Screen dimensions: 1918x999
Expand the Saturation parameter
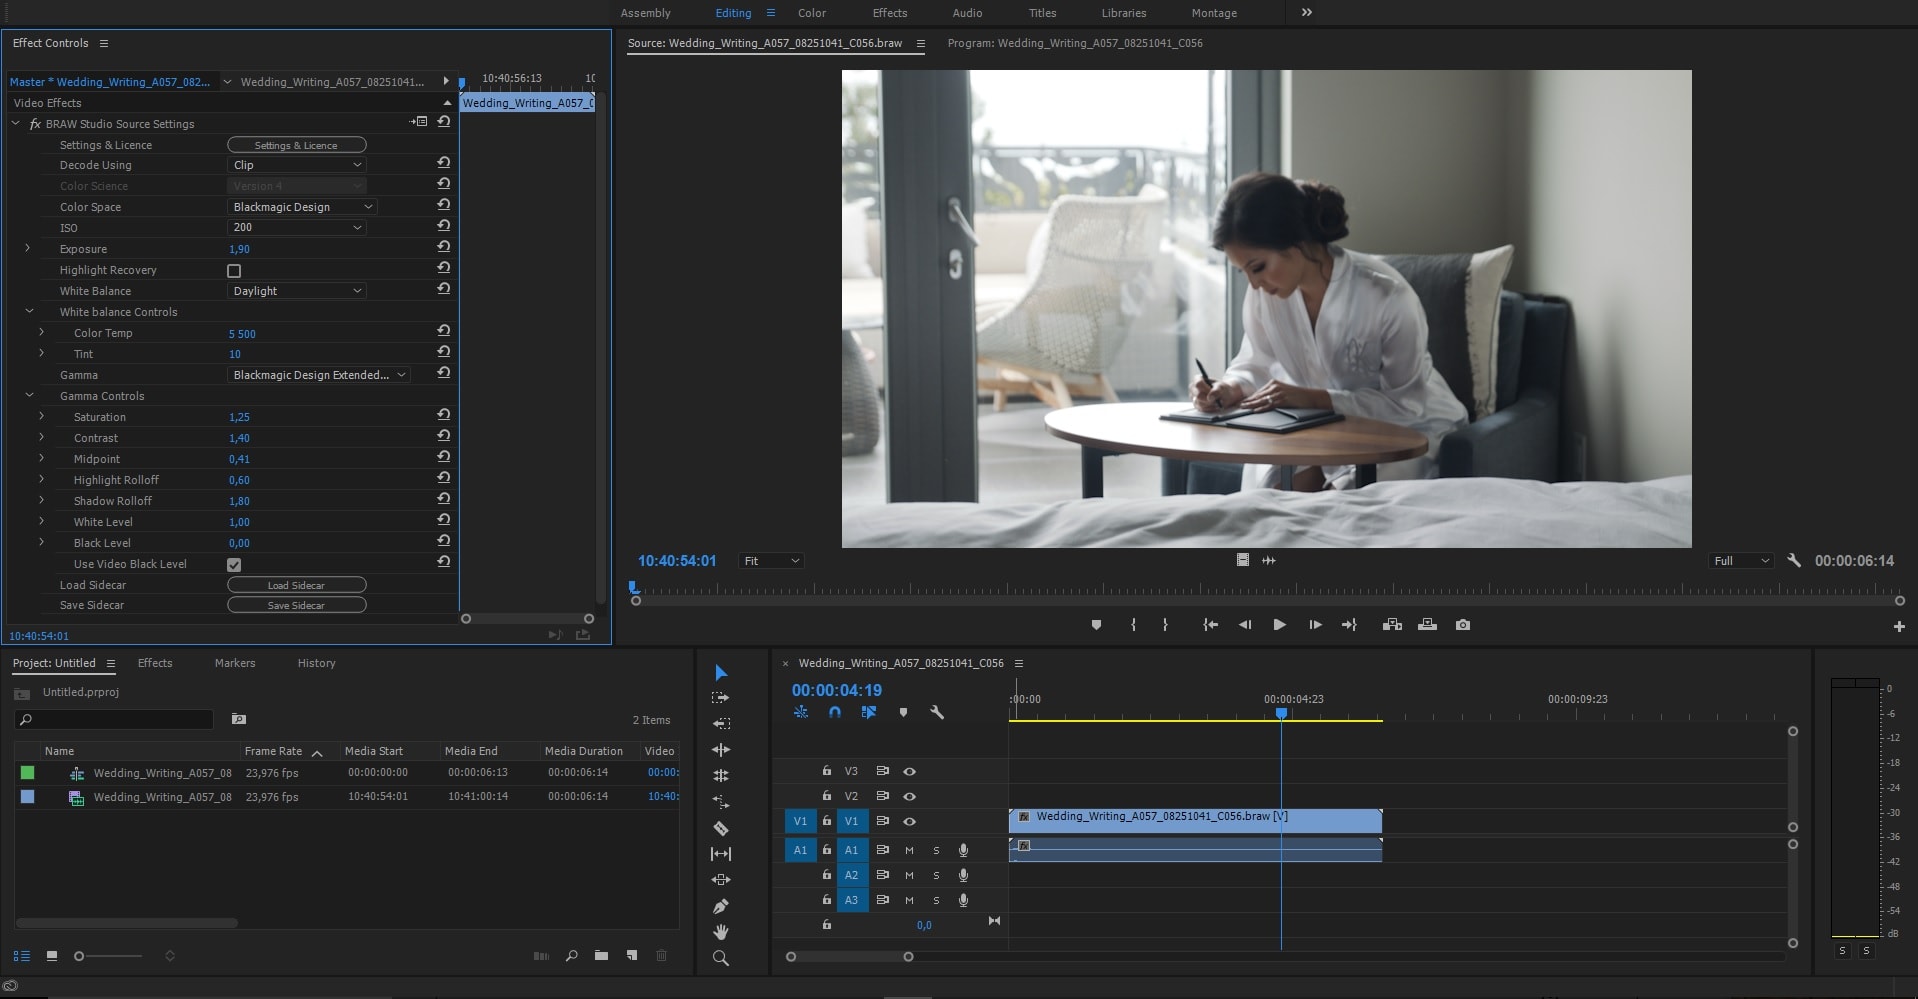[x=41, y=416]
